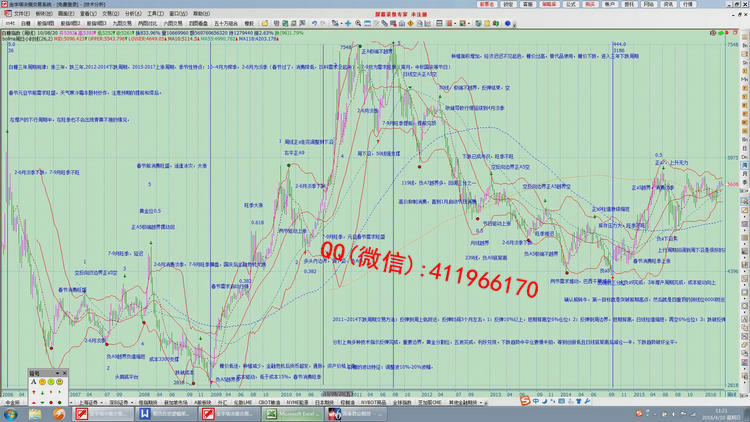Click the 六图交易 layout button
This screenshot has width=750, height=422.
click(x=173, y=23)
